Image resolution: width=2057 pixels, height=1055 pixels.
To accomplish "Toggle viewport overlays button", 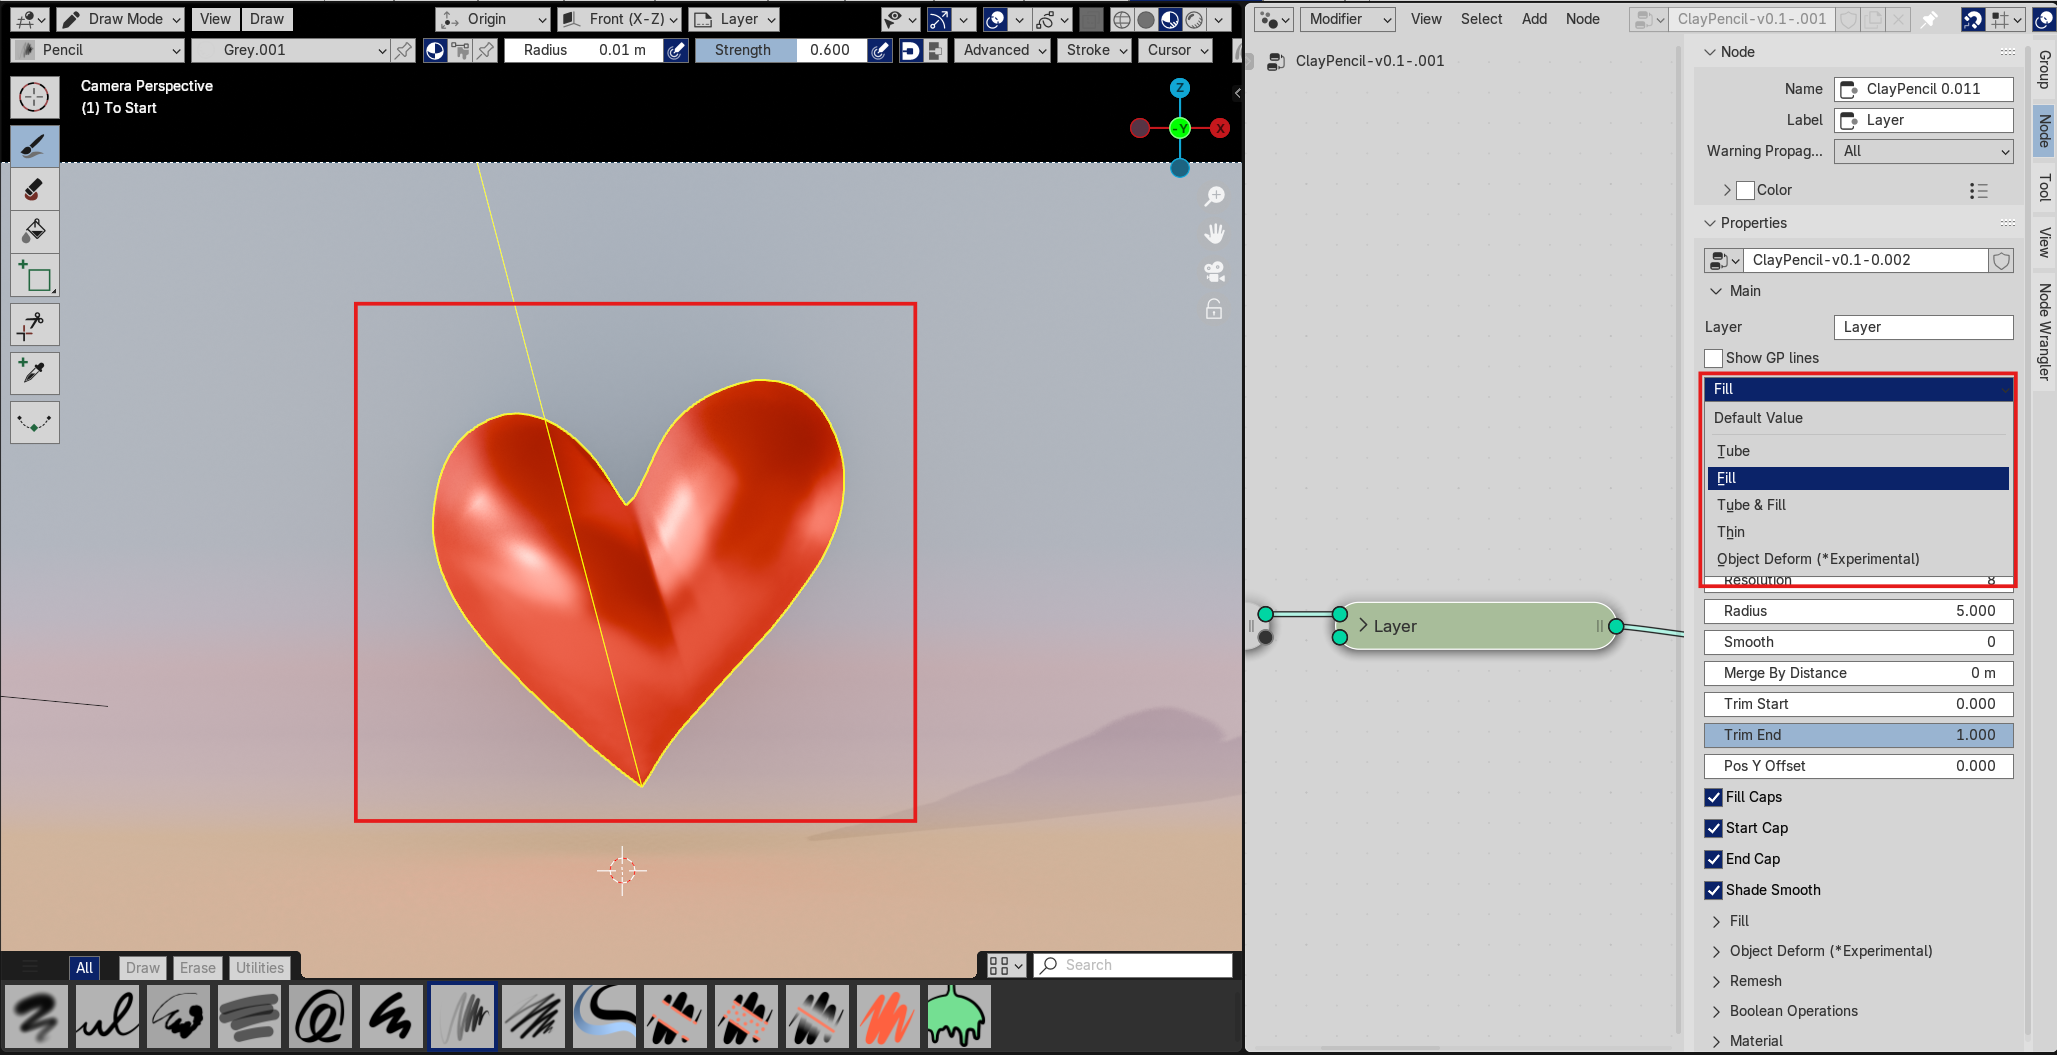I will point(996,19).
